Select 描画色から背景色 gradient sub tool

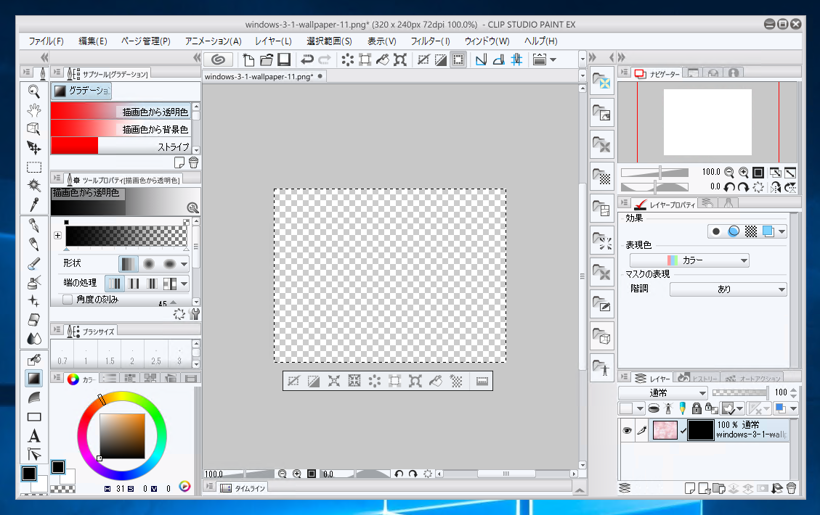[121, 129]
